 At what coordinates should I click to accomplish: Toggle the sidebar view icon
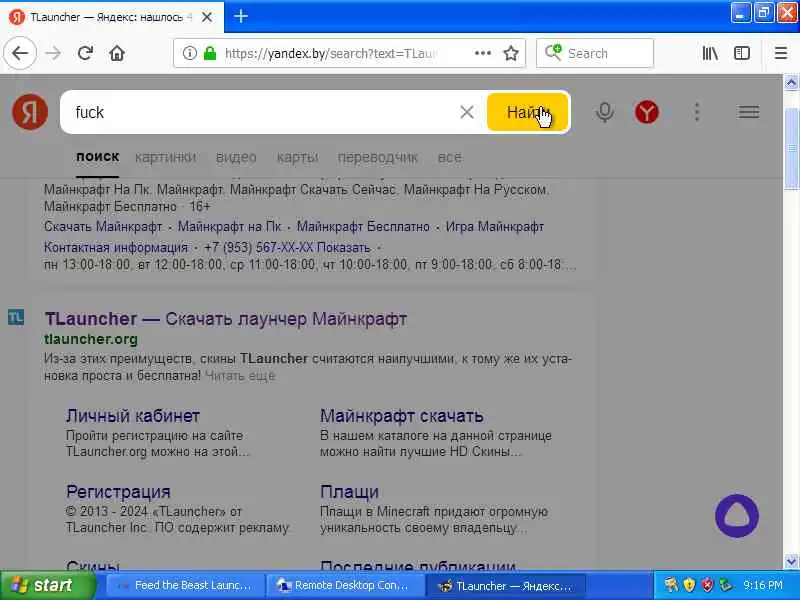[741, 53]
